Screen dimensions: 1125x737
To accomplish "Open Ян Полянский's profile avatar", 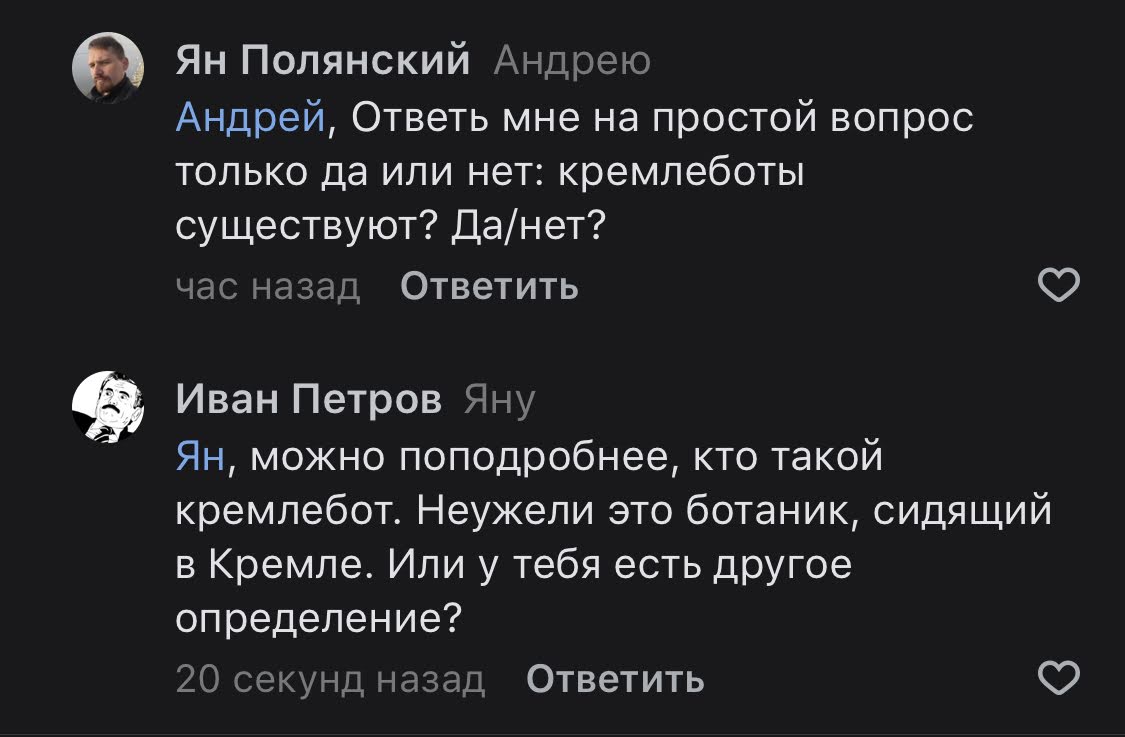I will [108, 67].
